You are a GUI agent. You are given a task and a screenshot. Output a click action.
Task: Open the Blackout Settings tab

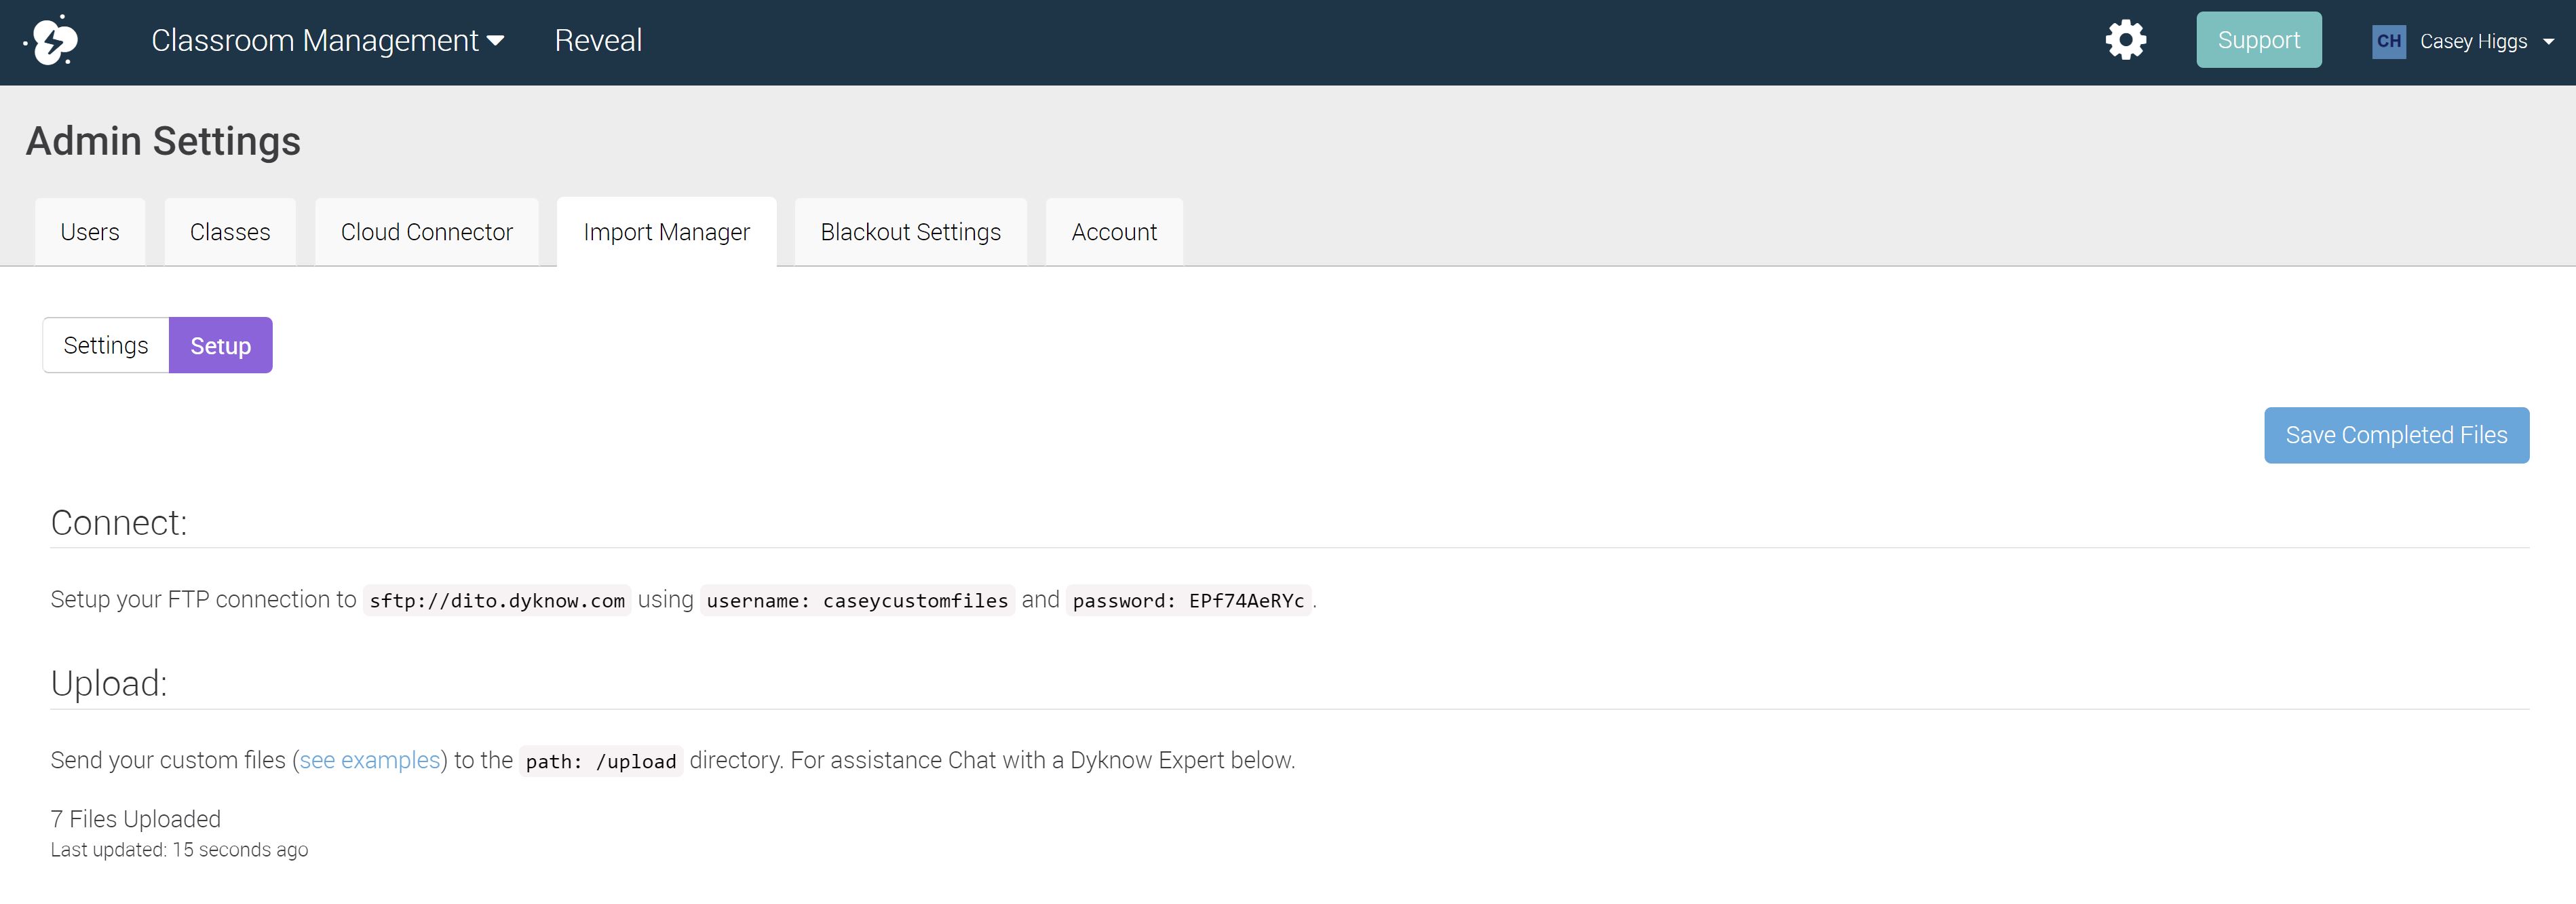(911, 232)
